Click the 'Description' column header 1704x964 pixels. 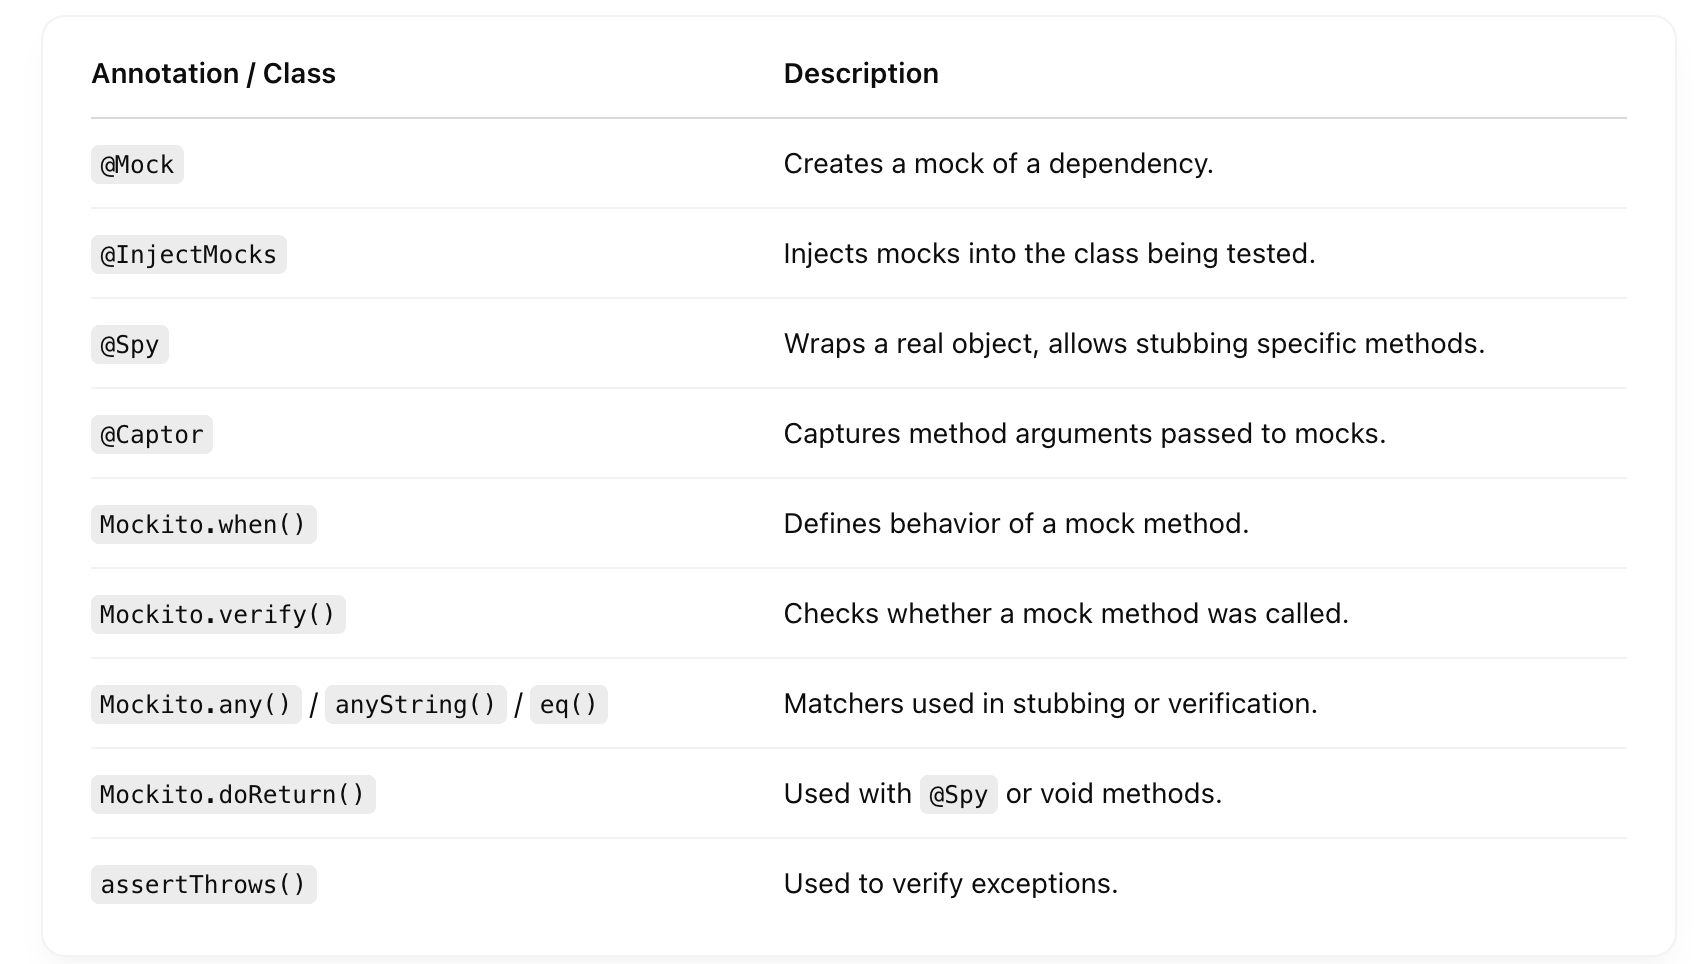[x=860, y=74]
